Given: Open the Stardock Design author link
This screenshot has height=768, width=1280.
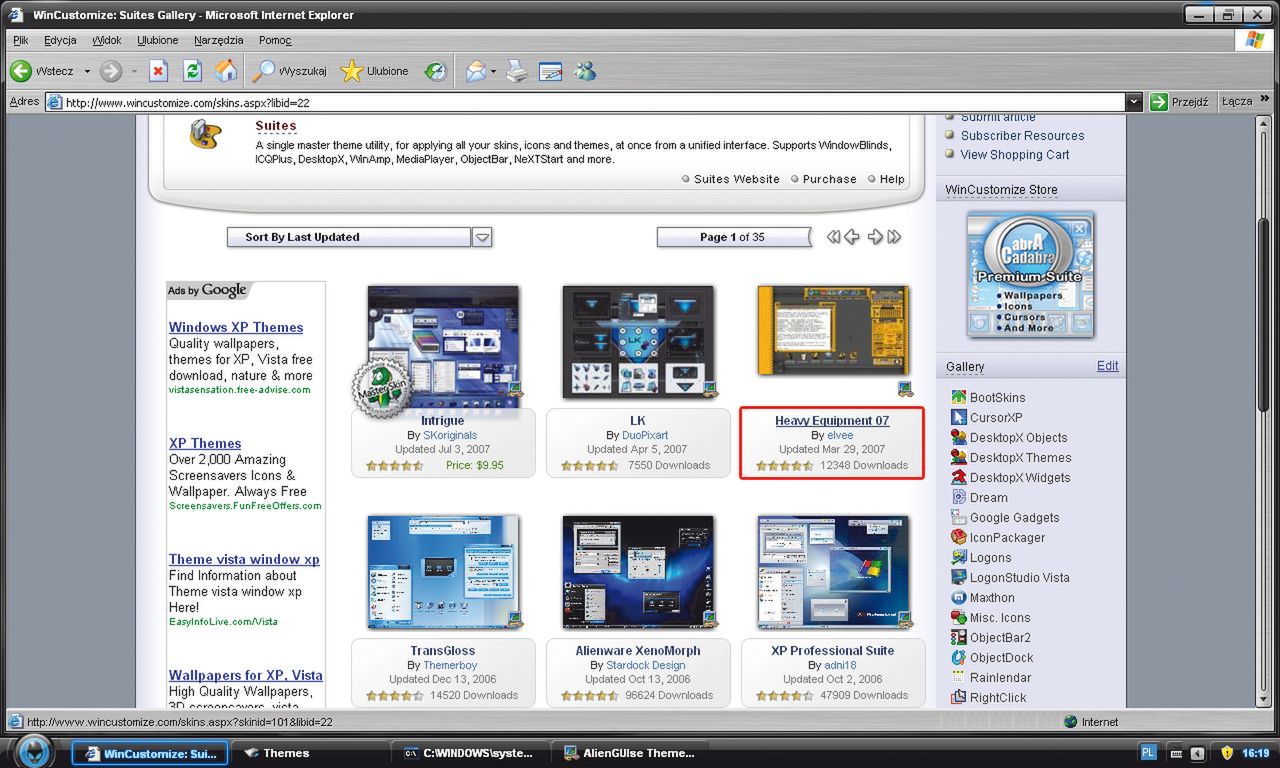Looking at the screenshot, I should click(646, 666).
